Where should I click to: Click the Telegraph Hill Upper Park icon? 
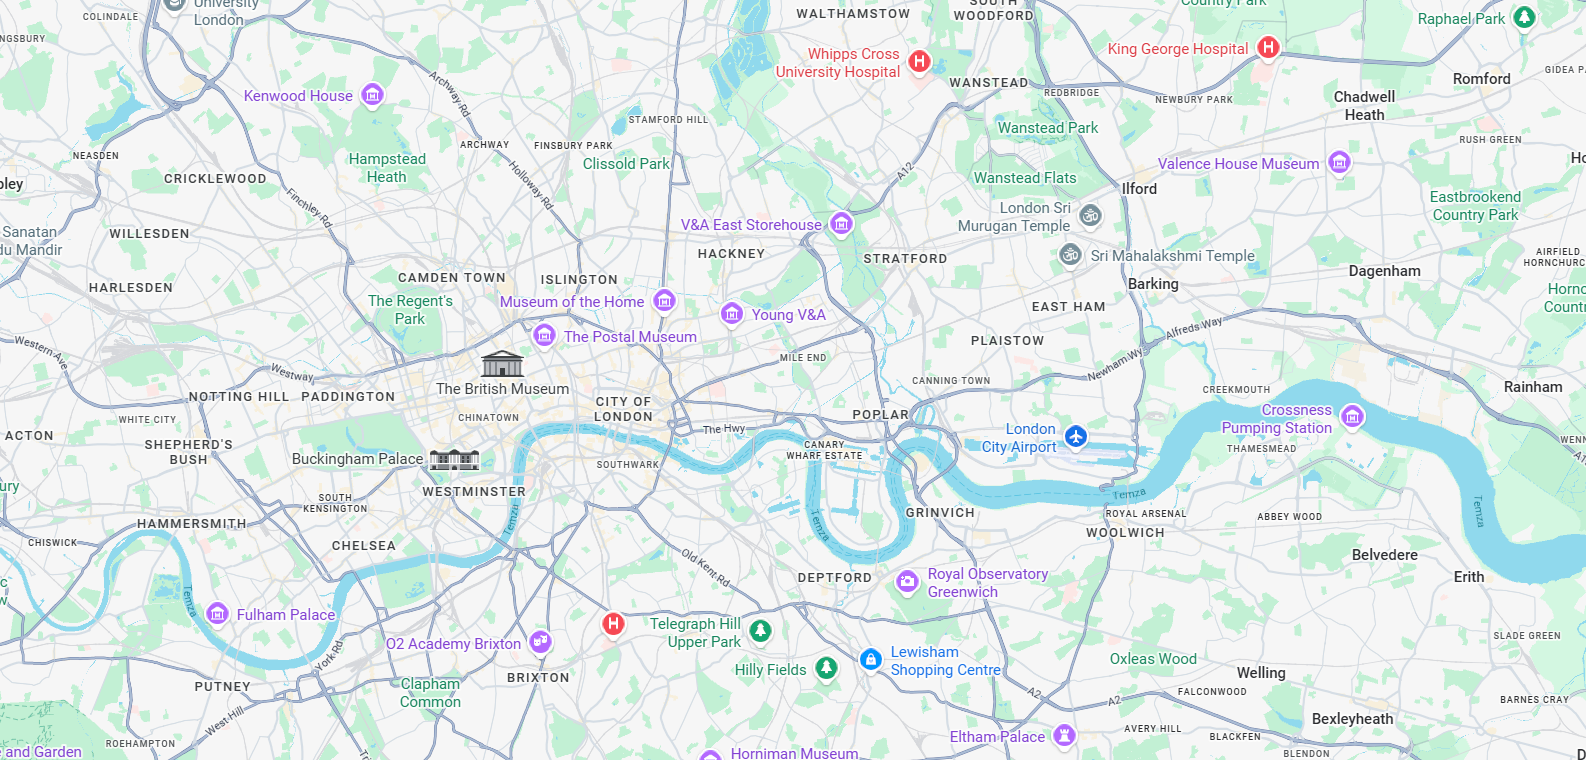[x=761, y=631]
